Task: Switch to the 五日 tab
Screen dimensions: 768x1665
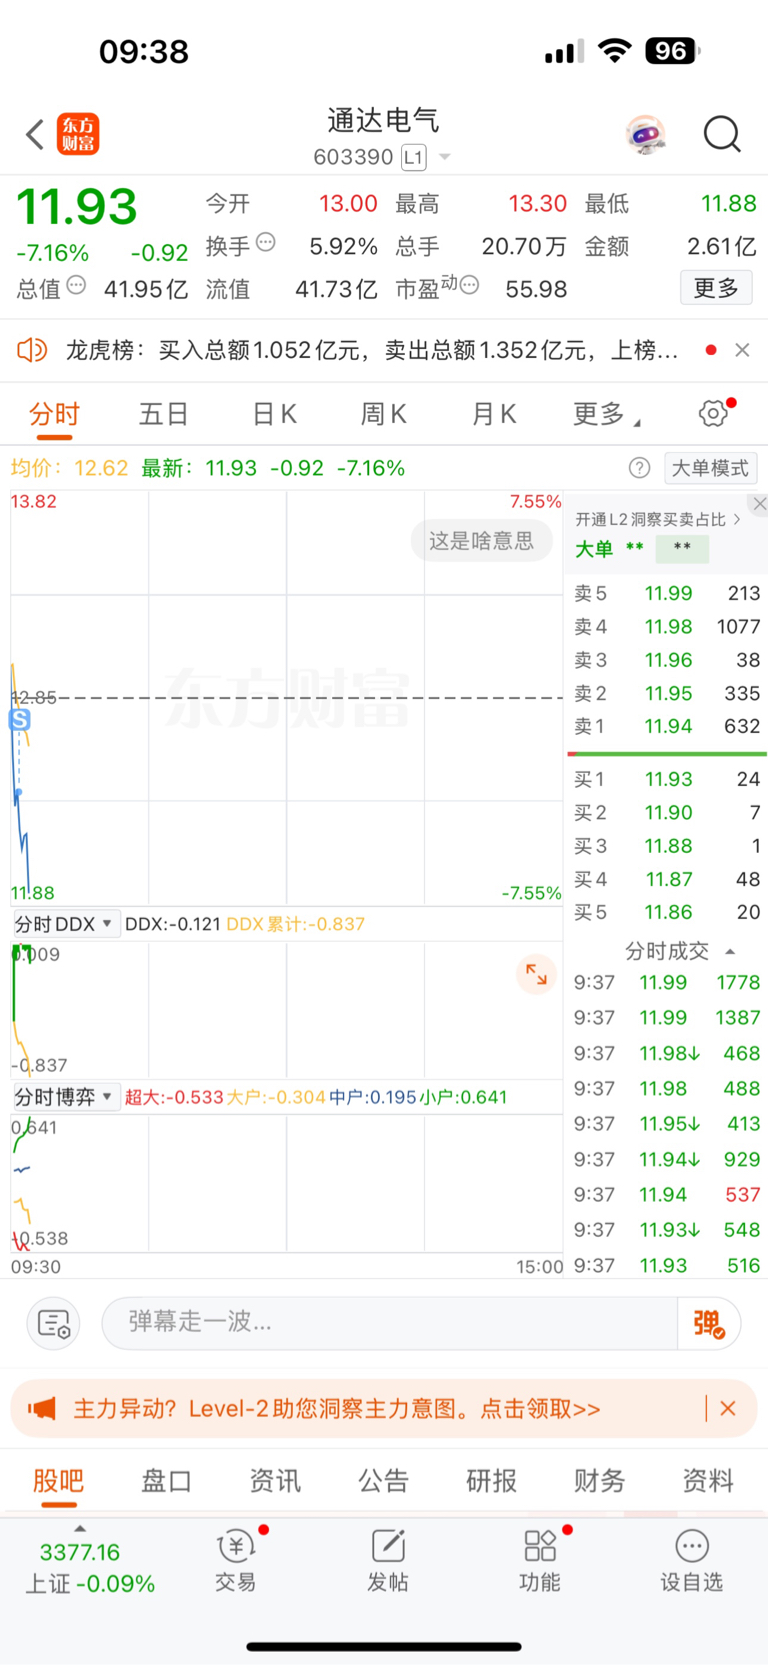Action: [164, 414]
